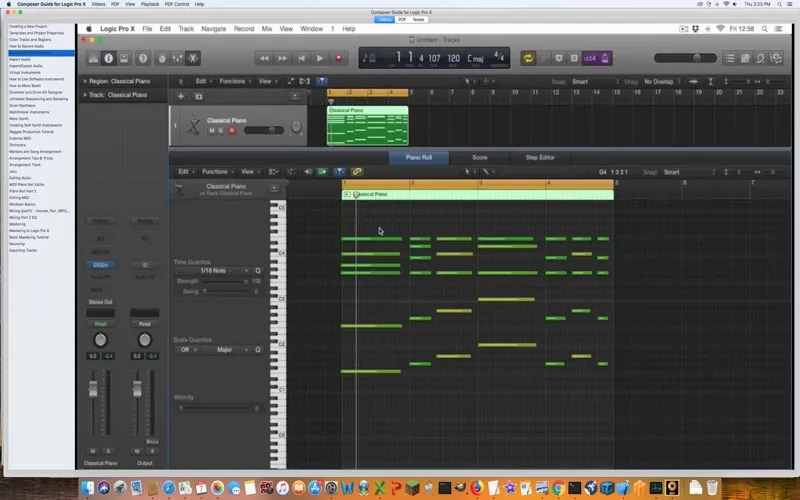Open Tracks area Edit menu
Viewport: 800px width, 500px height.
click(203, 81)
